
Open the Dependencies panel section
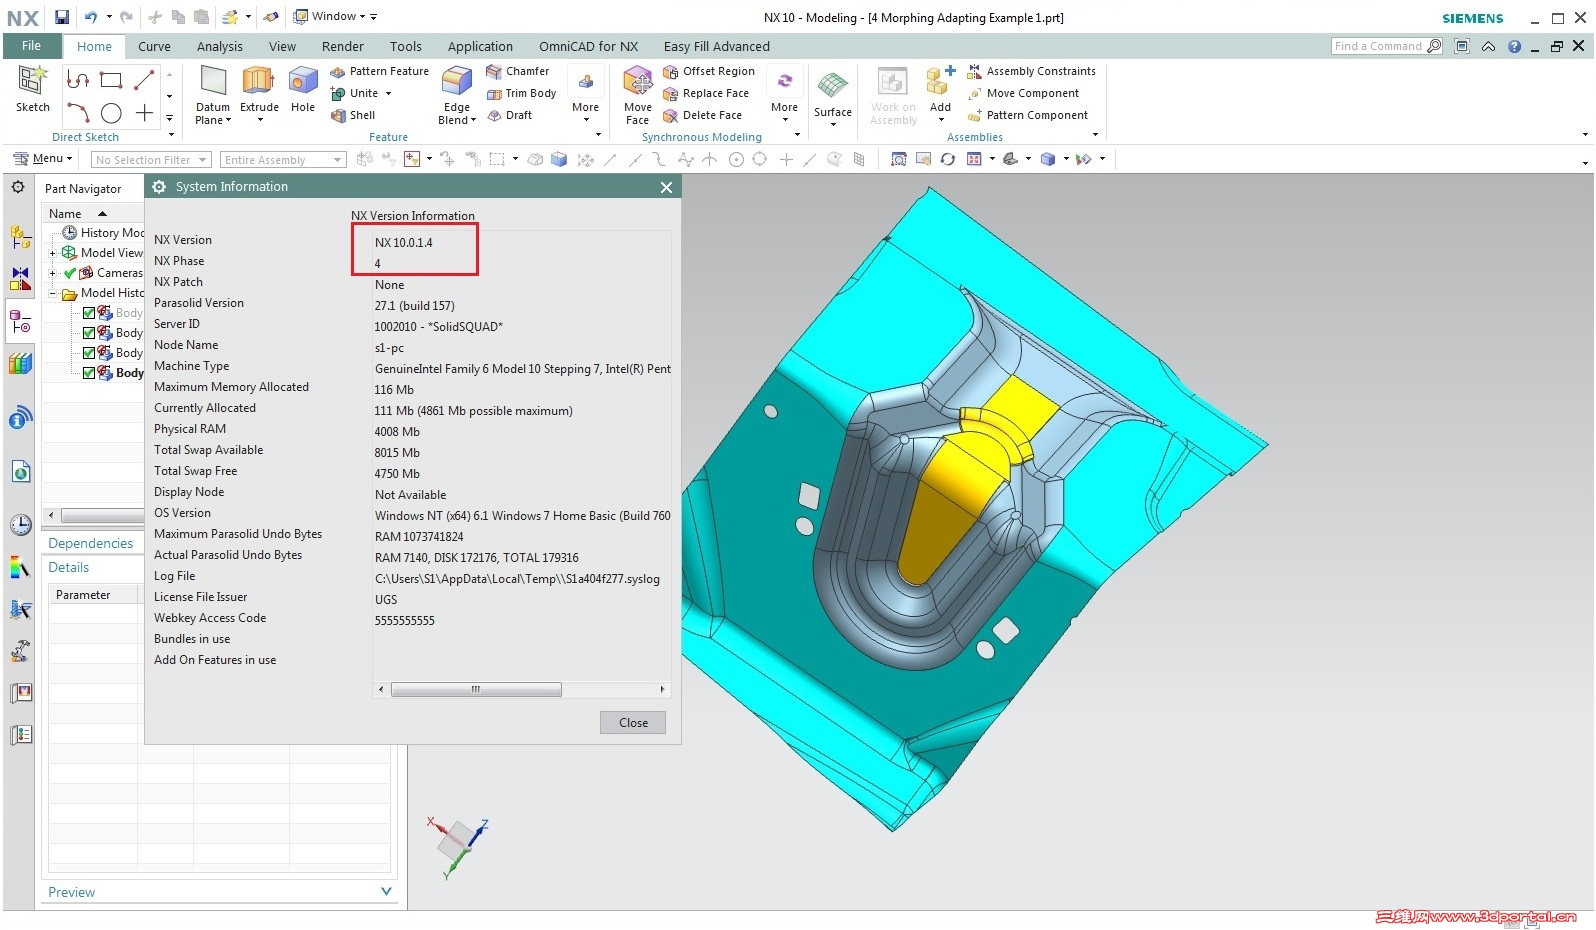[90, 543]
